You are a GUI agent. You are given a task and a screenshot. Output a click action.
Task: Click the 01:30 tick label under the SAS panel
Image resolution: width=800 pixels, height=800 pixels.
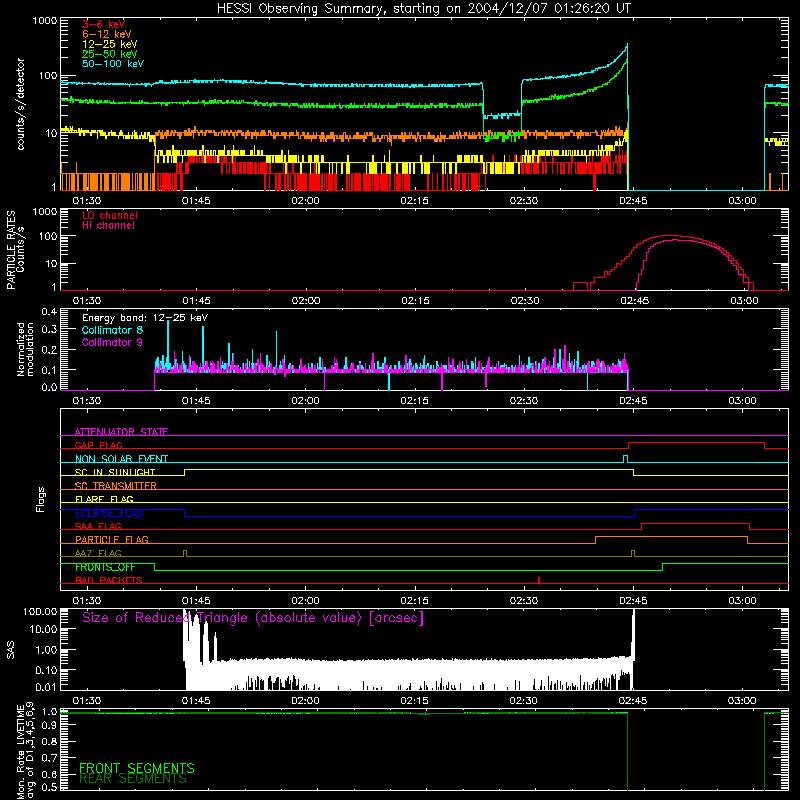pos(86,701)
